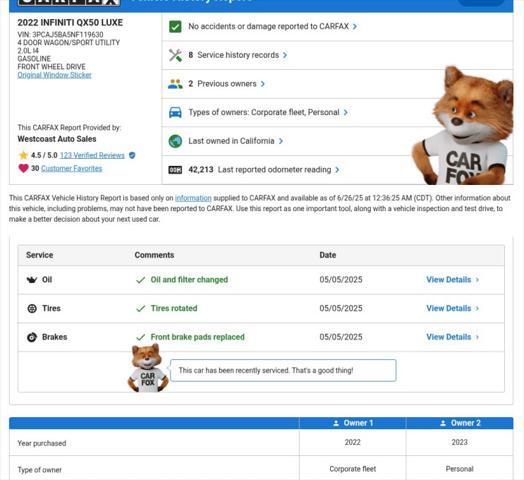Click the Comments column header

(x=154, y=255)
